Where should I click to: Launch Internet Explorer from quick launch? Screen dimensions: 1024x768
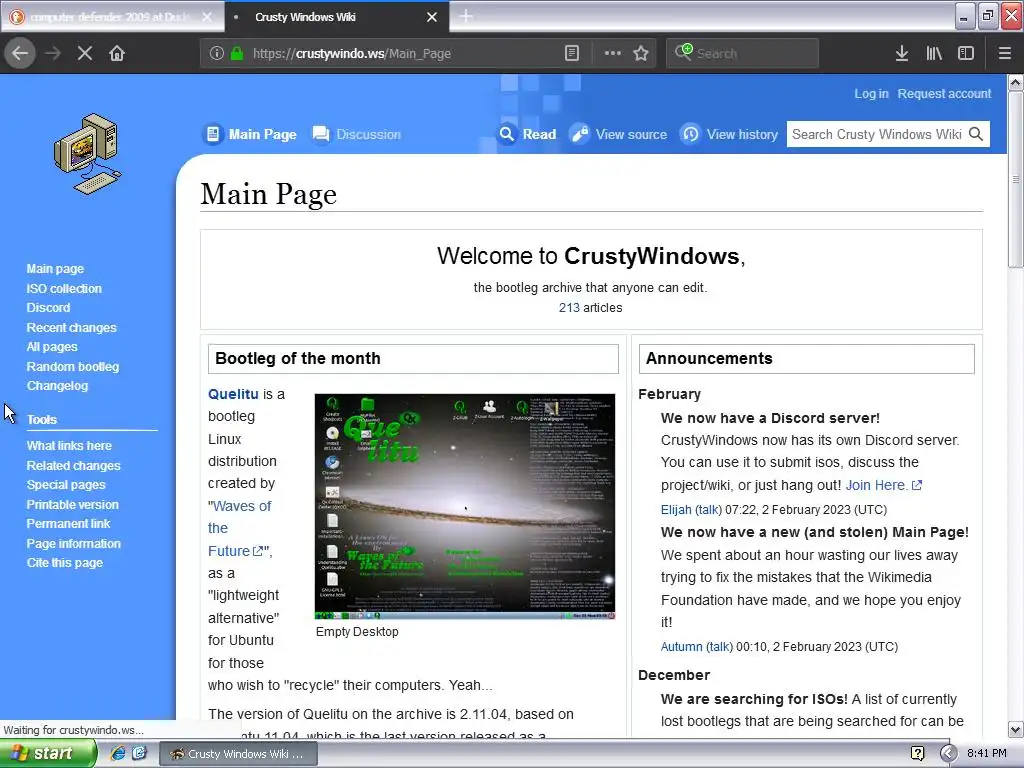(118, 753)
